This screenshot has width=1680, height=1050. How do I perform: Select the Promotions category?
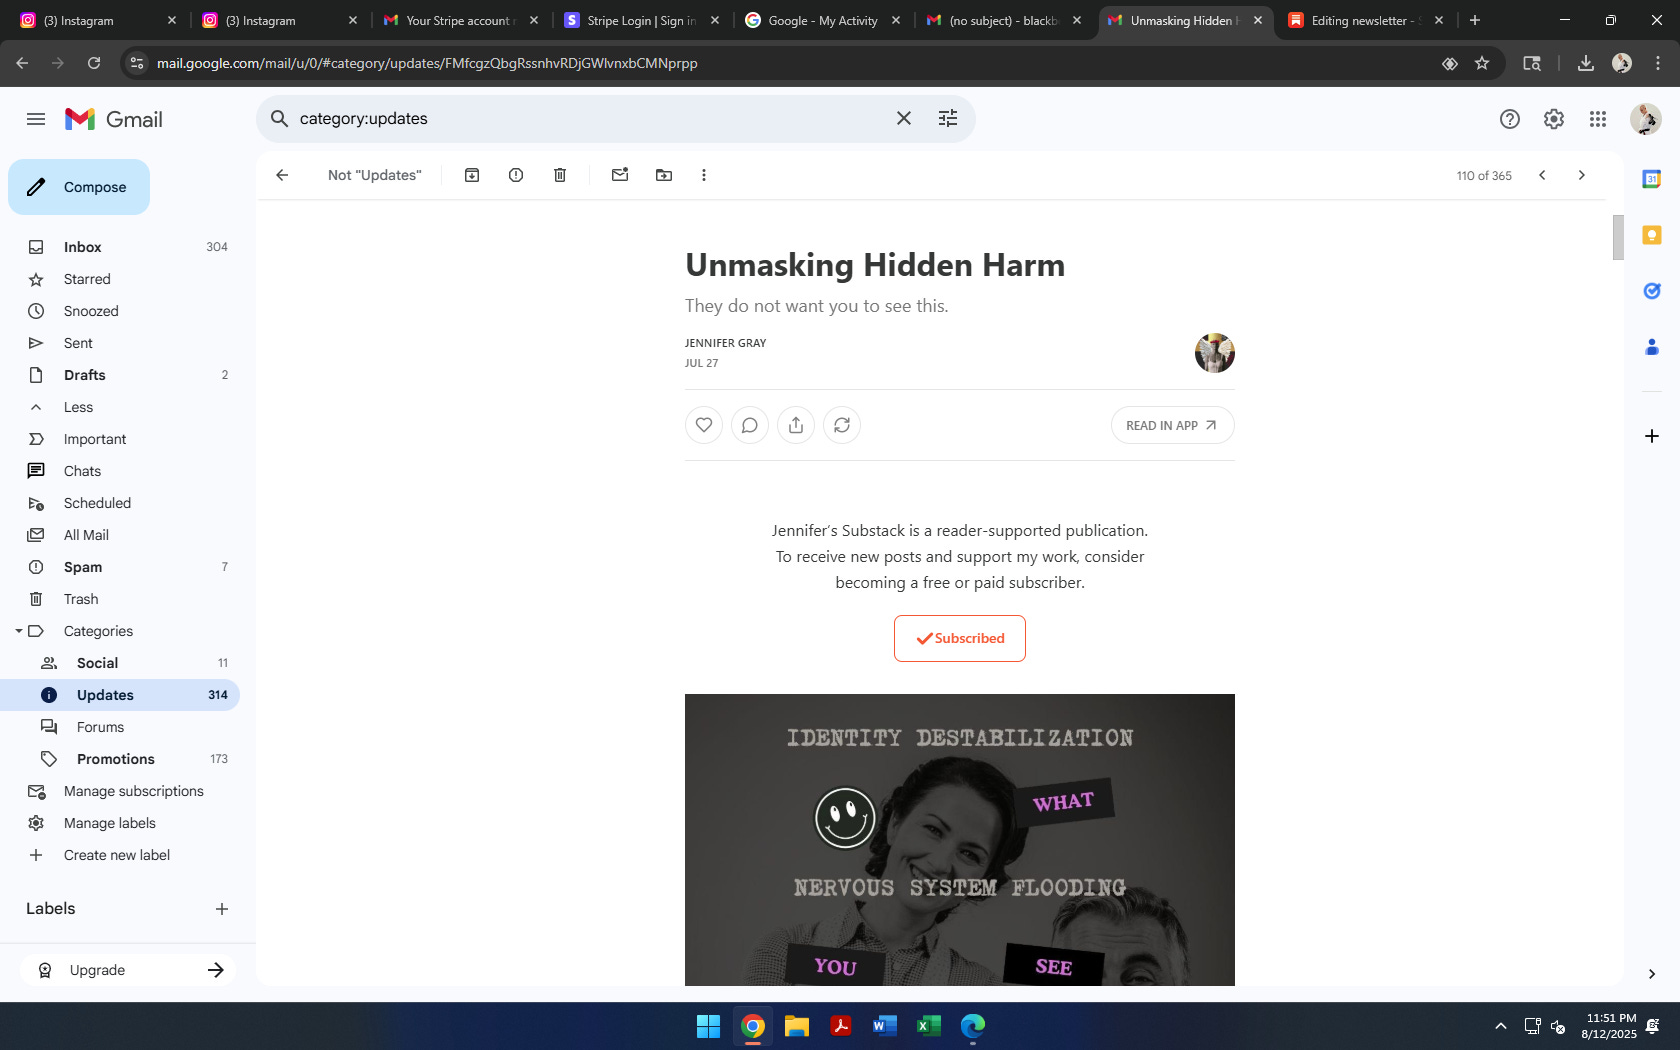point(120,759)
